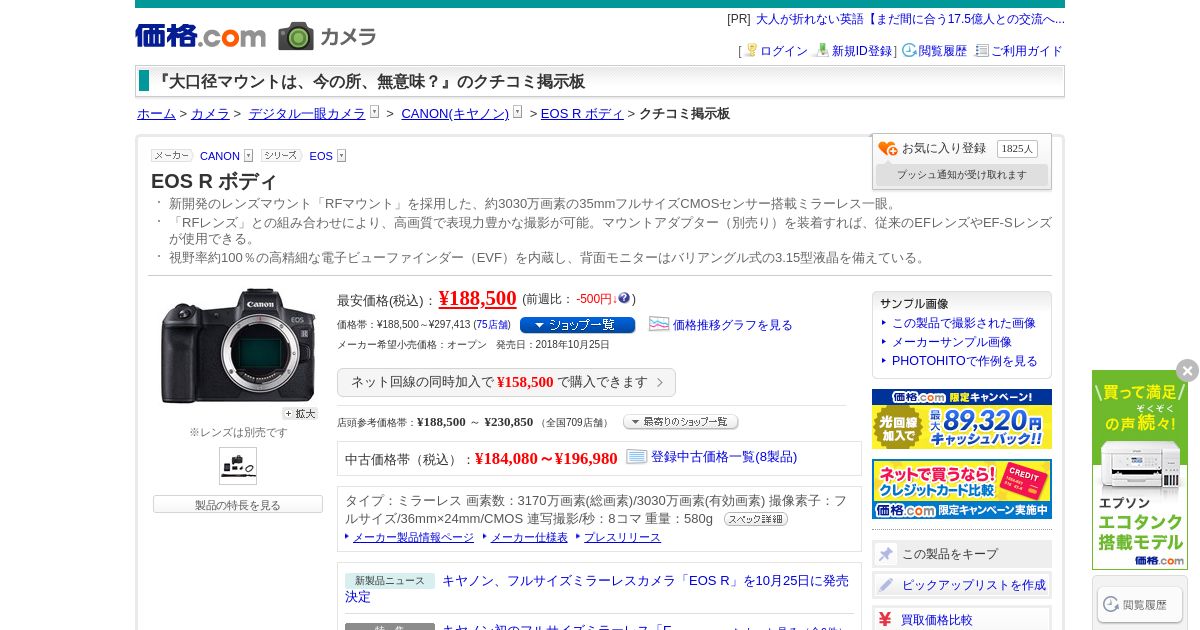Open the CANON maker dropdown arrow
Screen dimensions: 1200x630
coord(248,156)
